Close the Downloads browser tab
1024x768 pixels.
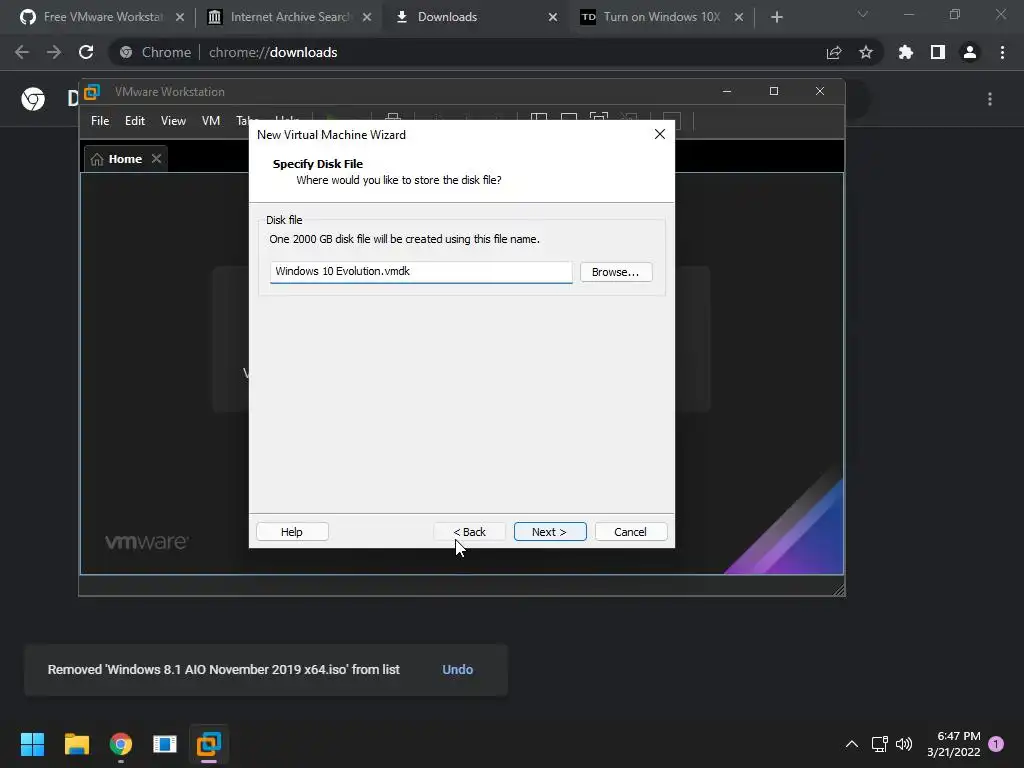pos(552,17)
